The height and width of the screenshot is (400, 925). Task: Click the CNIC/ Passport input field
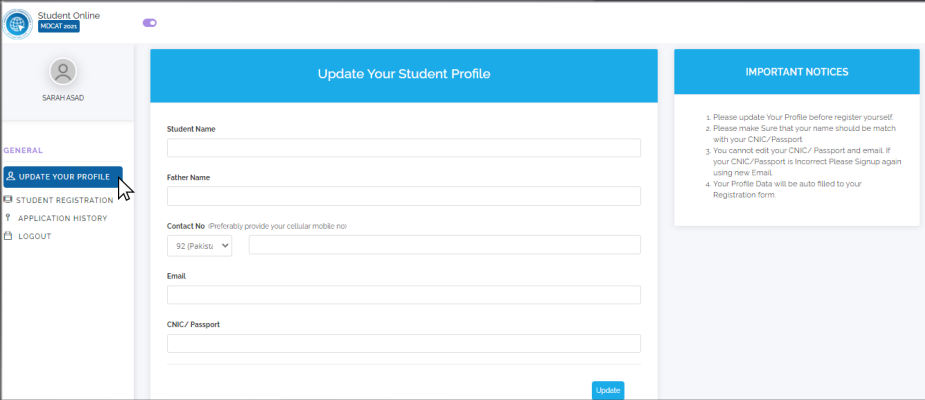click(x=404, y=343)
